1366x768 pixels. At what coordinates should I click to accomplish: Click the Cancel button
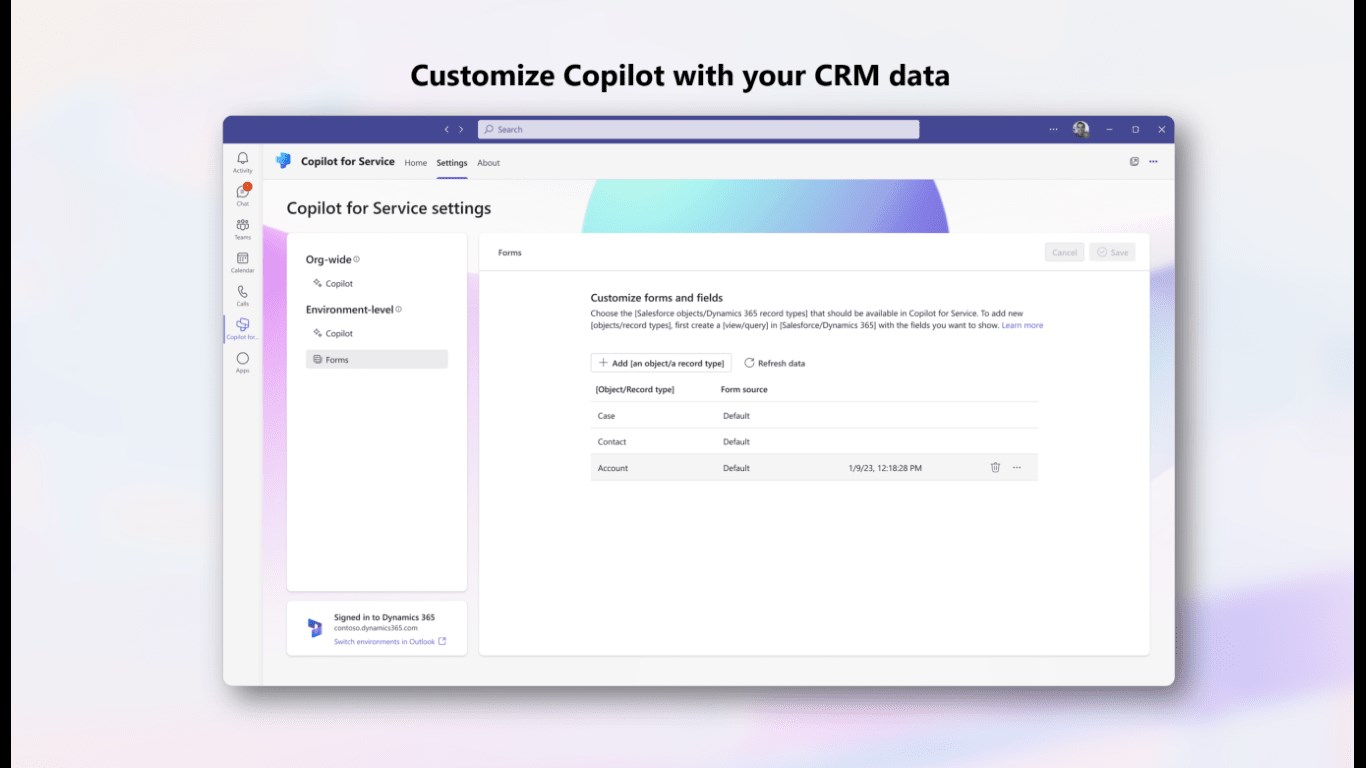(1065, 252)
